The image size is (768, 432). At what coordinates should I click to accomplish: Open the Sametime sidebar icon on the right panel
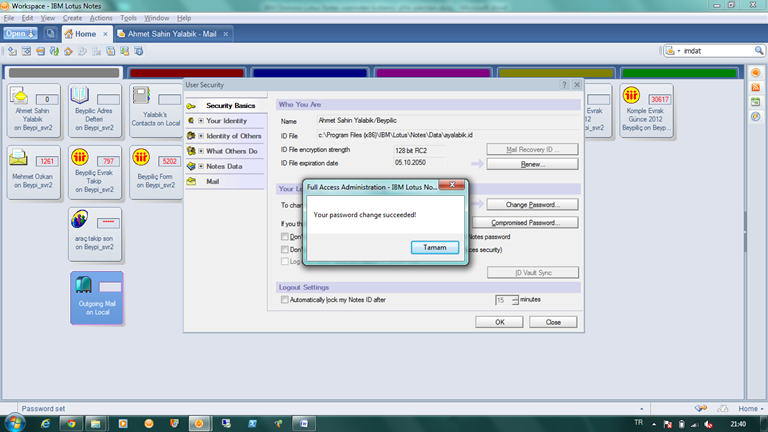[x=756, y=73]
